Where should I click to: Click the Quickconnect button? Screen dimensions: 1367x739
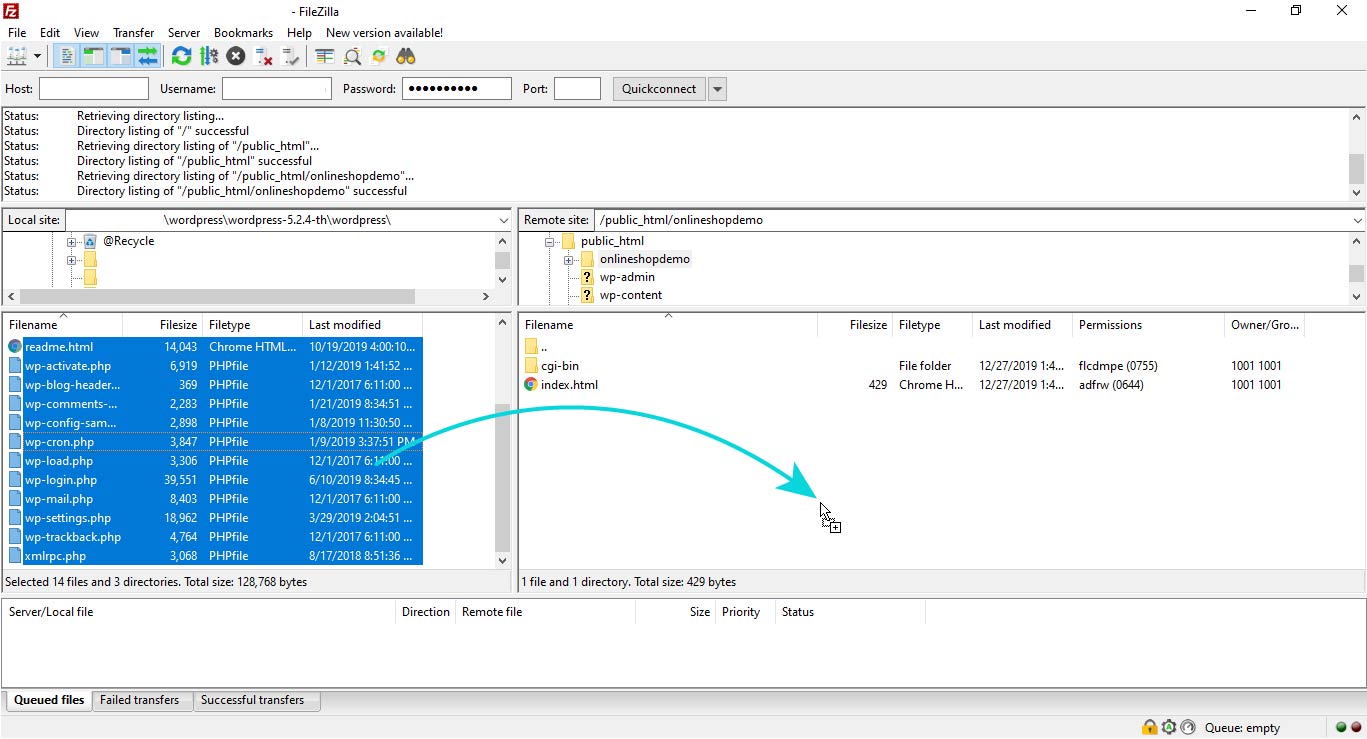click(x=659, y=89)
